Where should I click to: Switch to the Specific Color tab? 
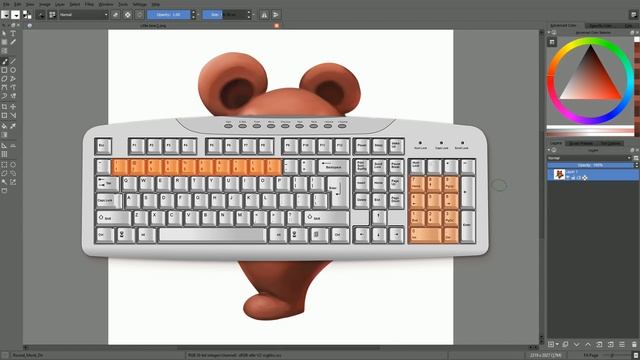coord(600,25)
